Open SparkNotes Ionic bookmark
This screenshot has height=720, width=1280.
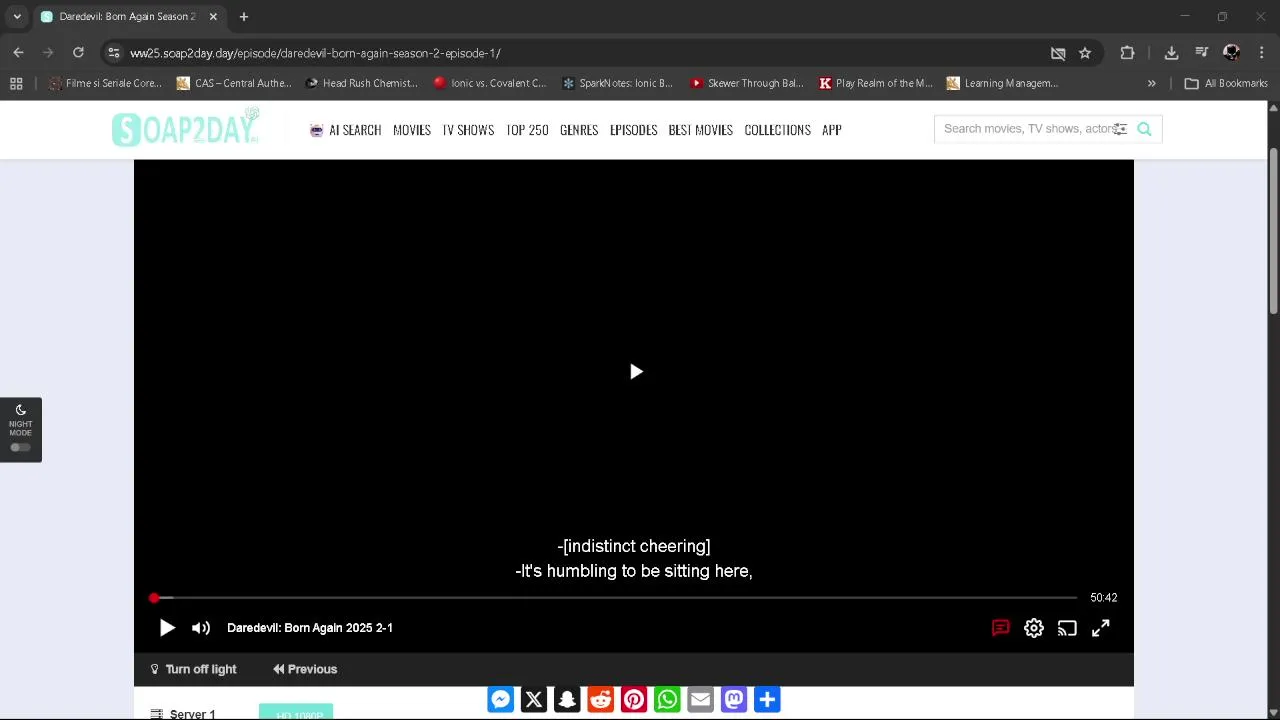(618, 83)
